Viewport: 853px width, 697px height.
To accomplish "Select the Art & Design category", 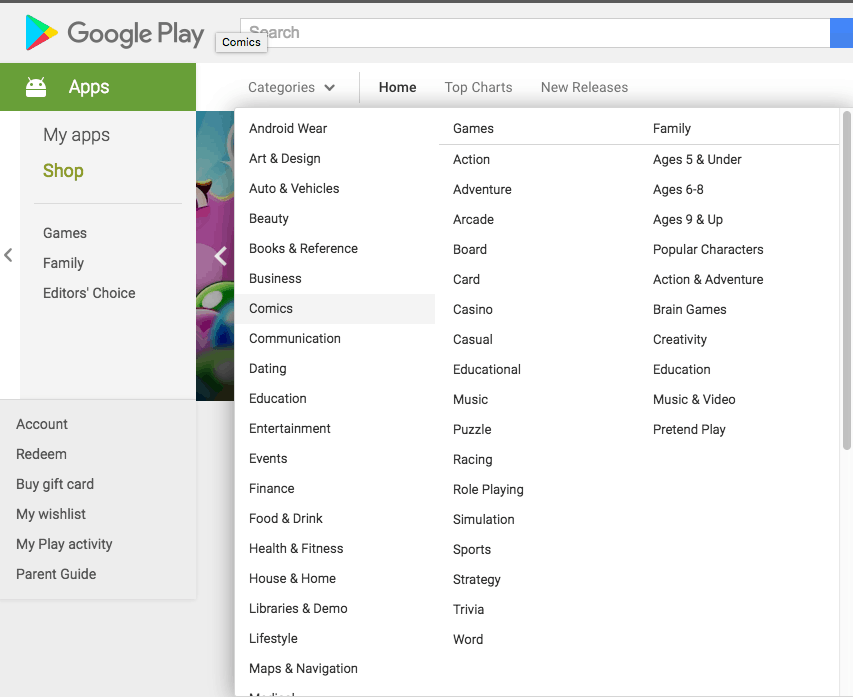I will 285,158.
